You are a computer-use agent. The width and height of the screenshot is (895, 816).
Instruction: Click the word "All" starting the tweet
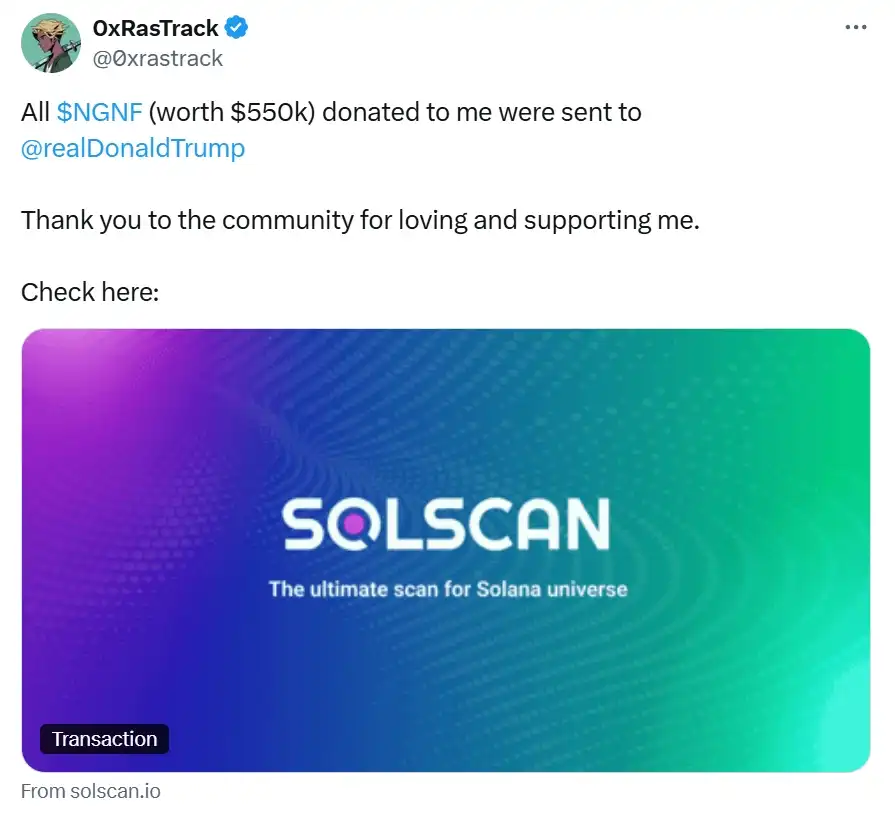(35, 111)
